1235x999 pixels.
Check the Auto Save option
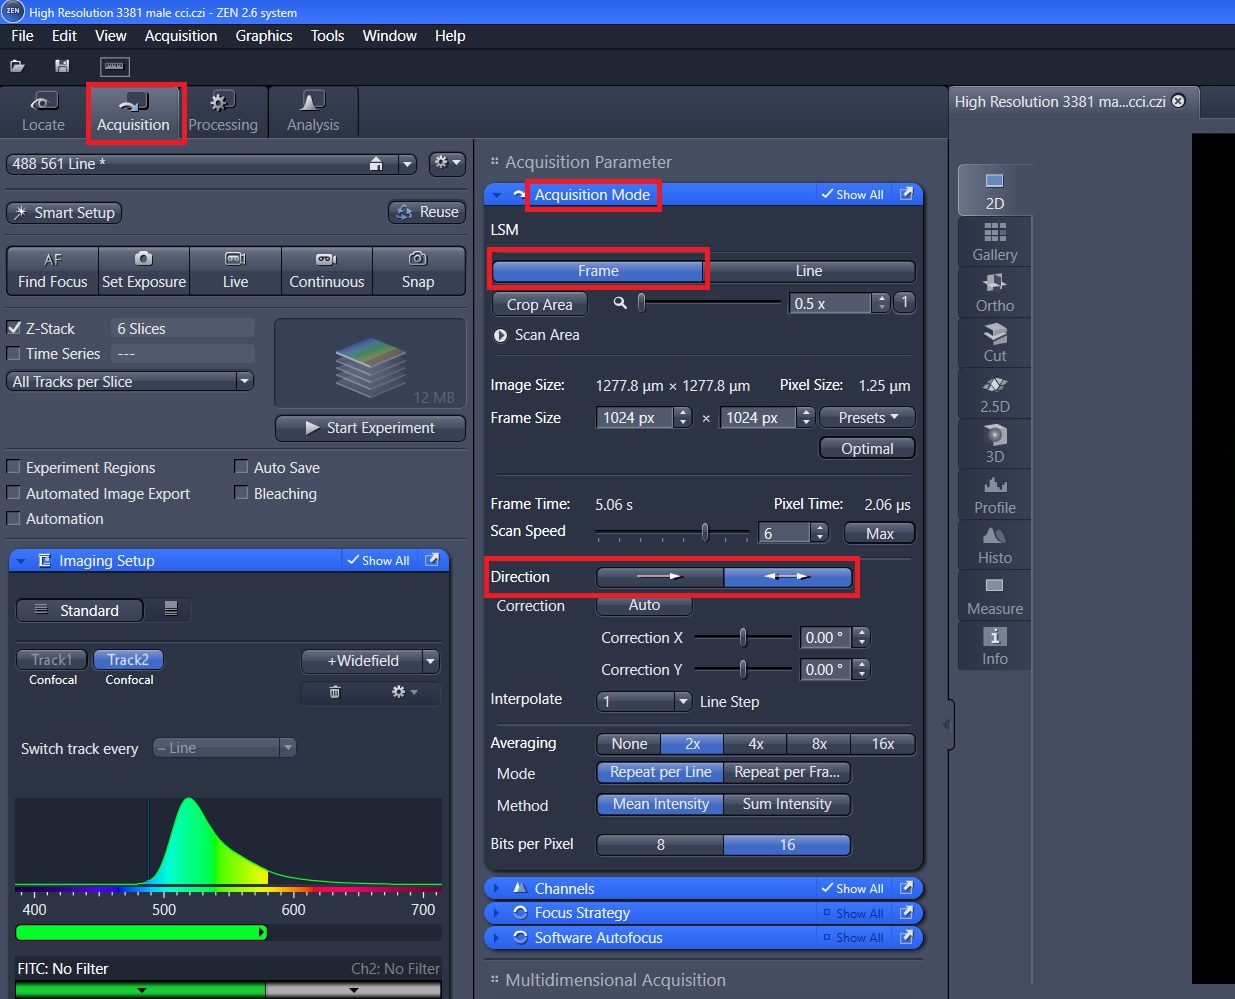pyautogui.click(x=241, y=467)
